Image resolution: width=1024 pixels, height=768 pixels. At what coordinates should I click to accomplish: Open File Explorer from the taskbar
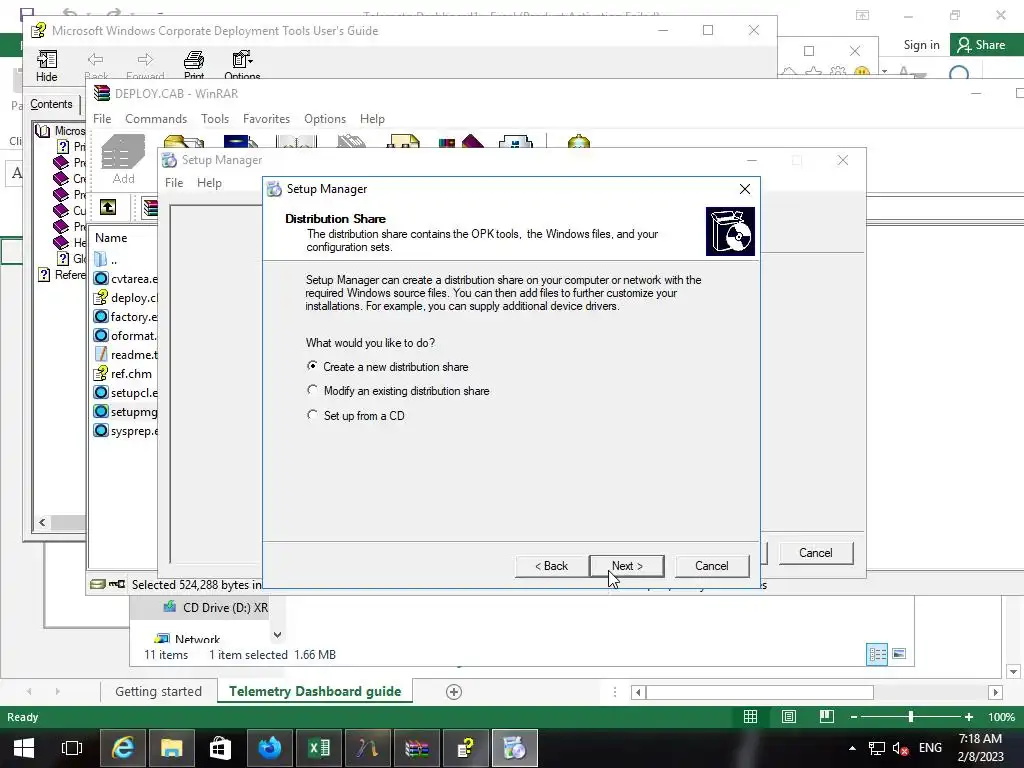point(172,748)
